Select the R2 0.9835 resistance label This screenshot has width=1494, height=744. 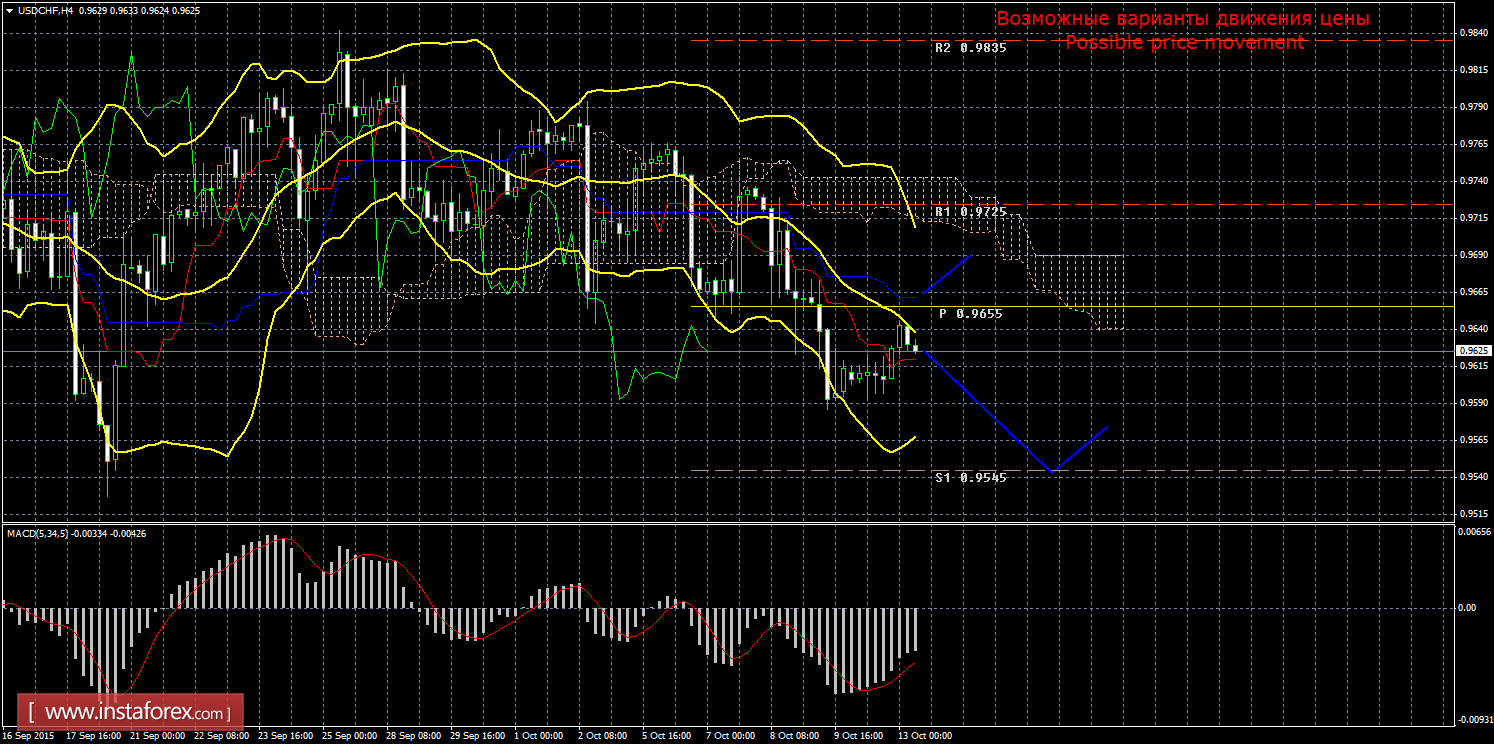click(970, 47)
